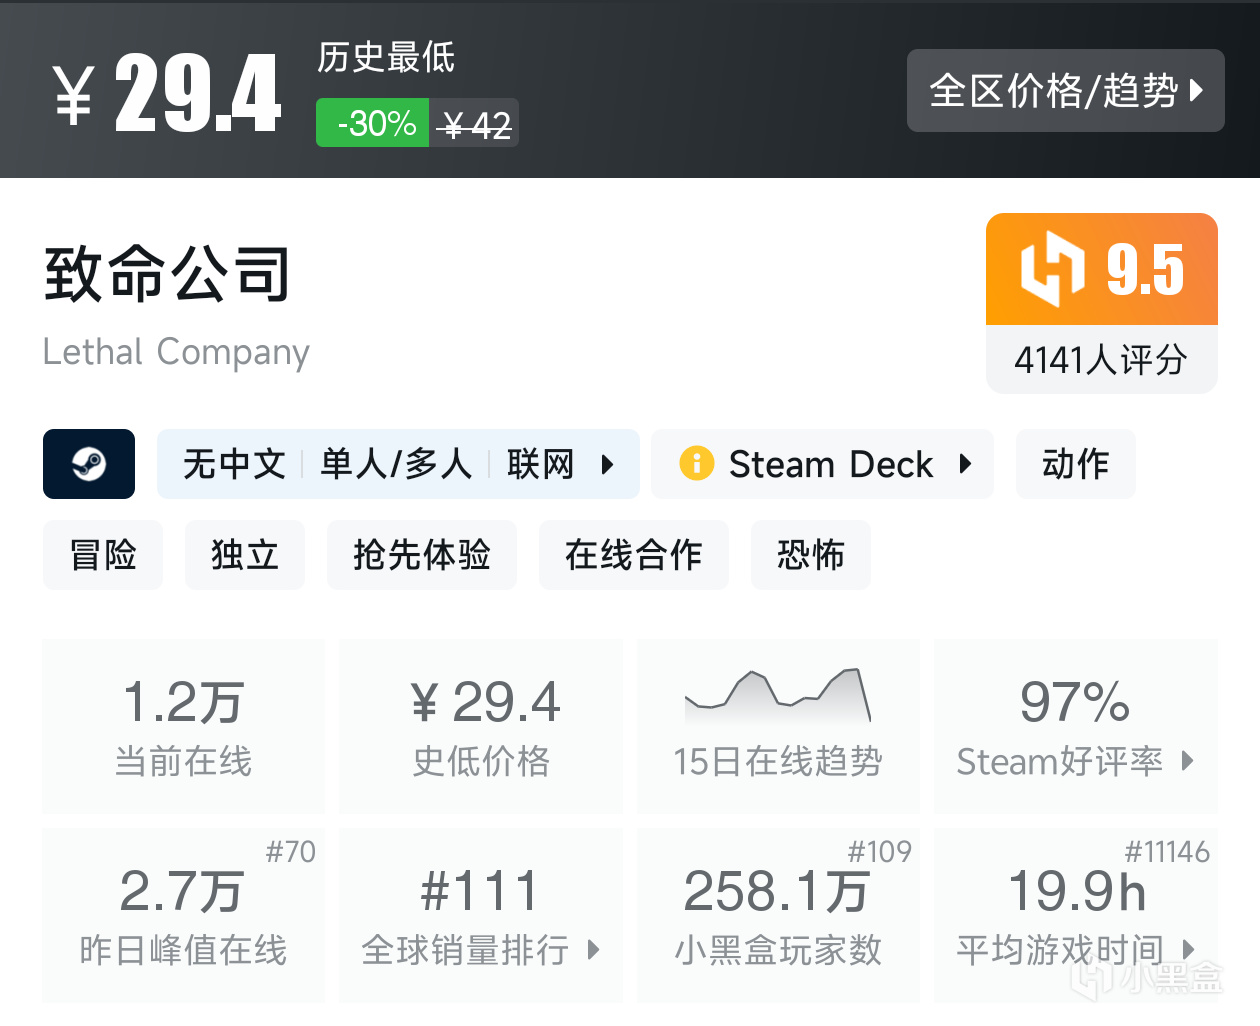Click the -30% discount badge
The image size is (1260, 1026).
pyautogui.click(x=374, y=123)
